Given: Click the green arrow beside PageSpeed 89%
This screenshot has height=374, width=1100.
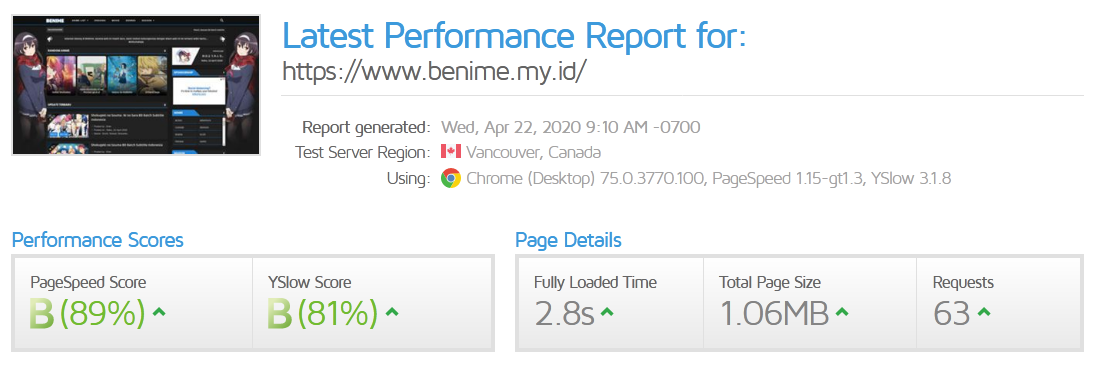Looking at the screenshot, I should (x=159, y=312).
